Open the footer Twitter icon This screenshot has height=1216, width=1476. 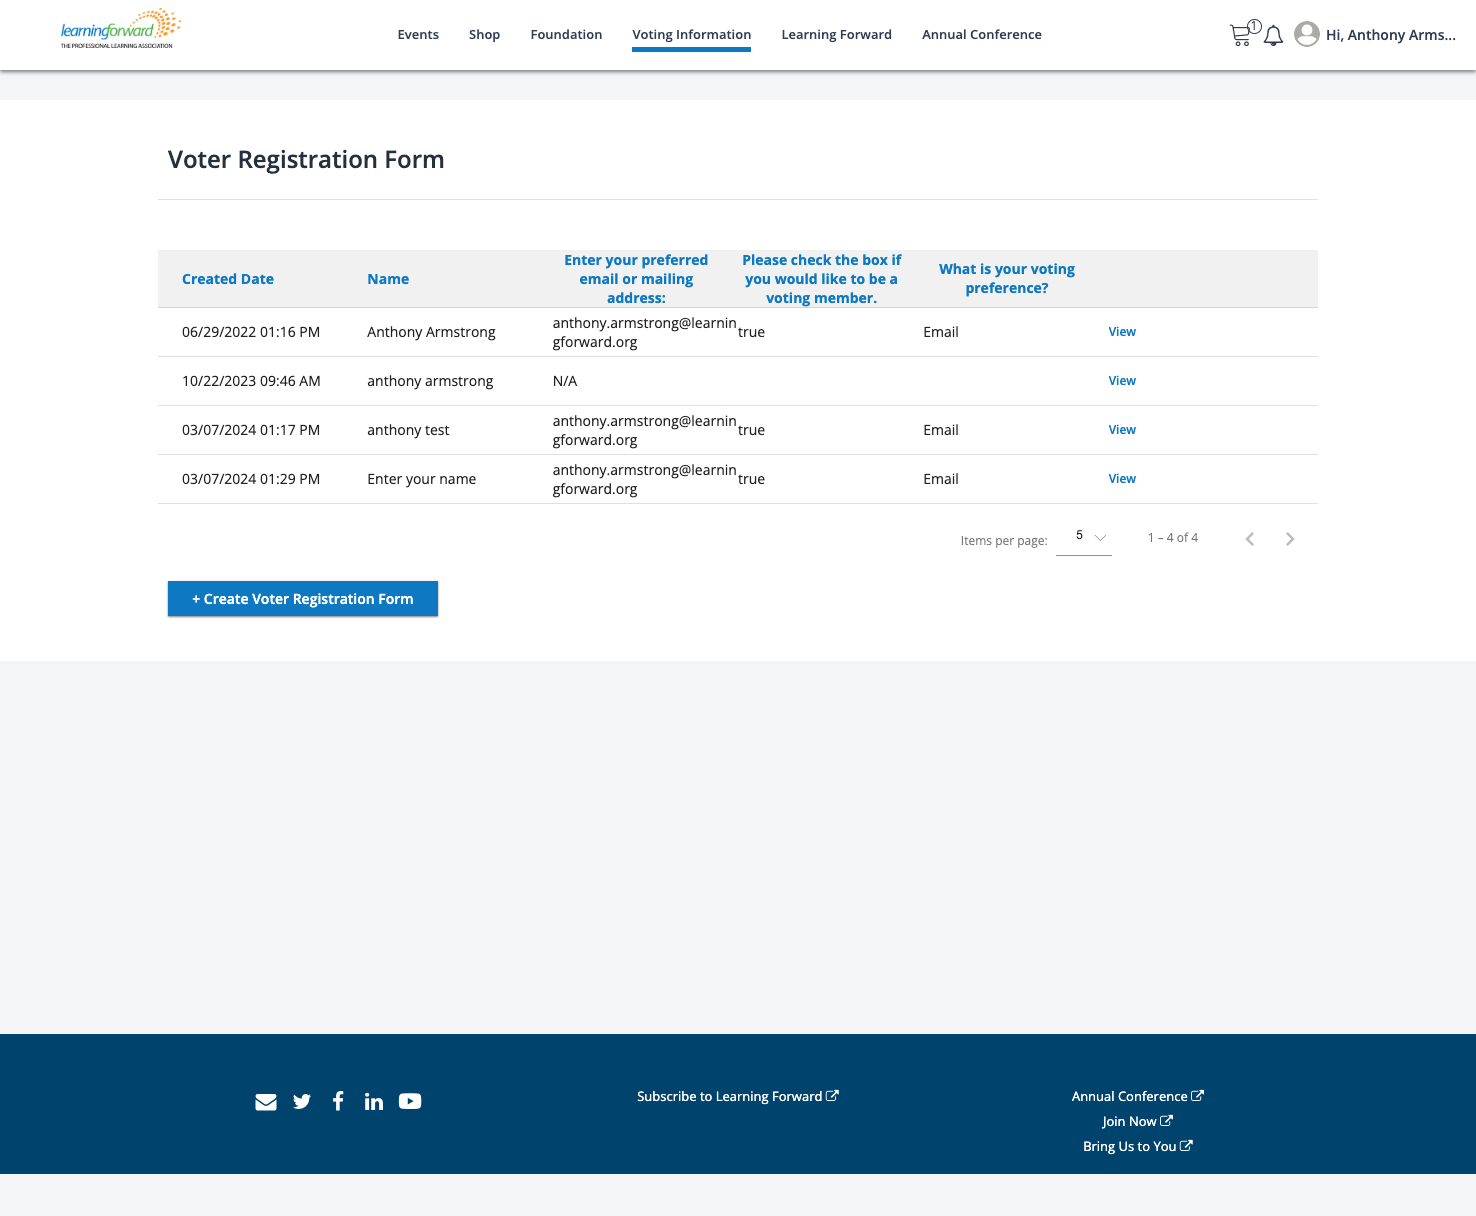click(302, 1102)
